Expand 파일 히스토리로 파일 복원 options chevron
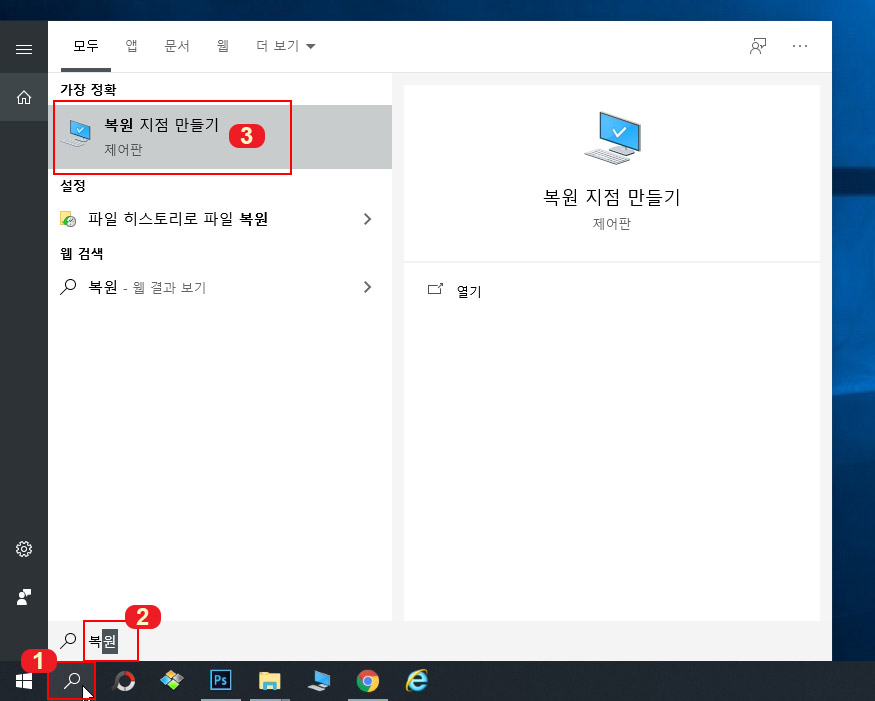The height and width of the screenshot is (701, 875). pyautogui.click(x=367, y=218)
